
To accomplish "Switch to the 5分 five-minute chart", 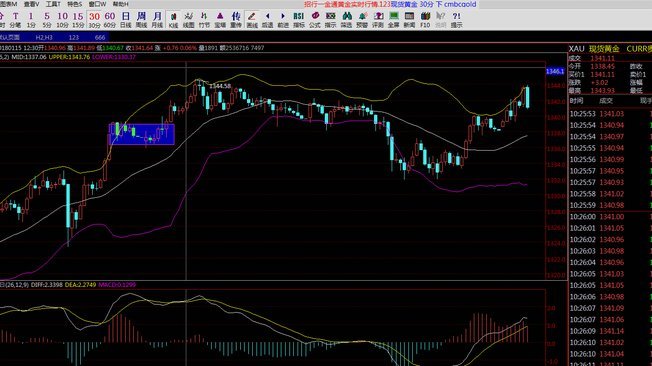I will coord(47,20).
